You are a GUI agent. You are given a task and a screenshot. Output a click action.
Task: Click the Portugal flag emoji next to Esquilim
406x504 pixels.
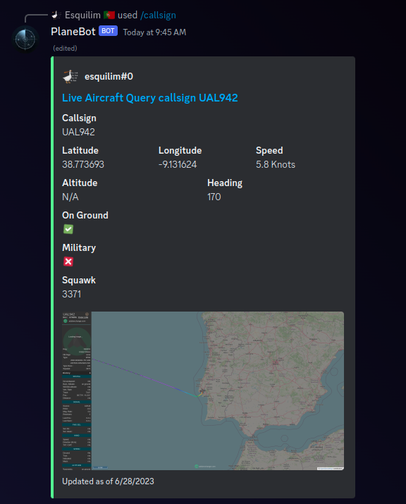click(109, 15)
